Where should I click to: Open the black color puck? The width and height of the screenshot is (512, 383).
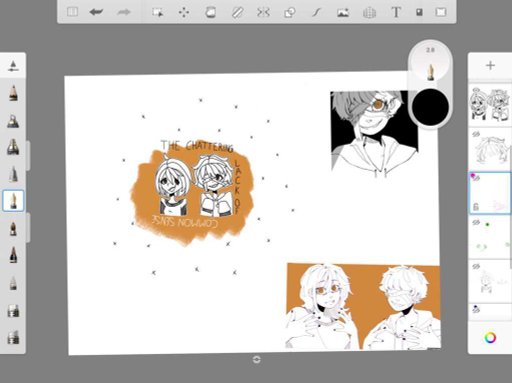coord(430,107)
